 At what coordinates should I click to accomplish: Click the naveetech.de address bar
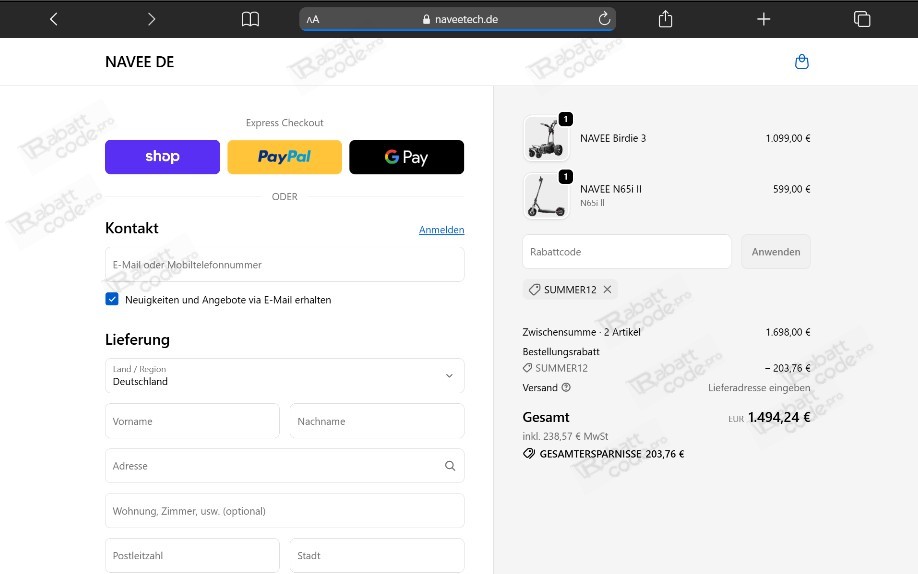pos(457,19)
